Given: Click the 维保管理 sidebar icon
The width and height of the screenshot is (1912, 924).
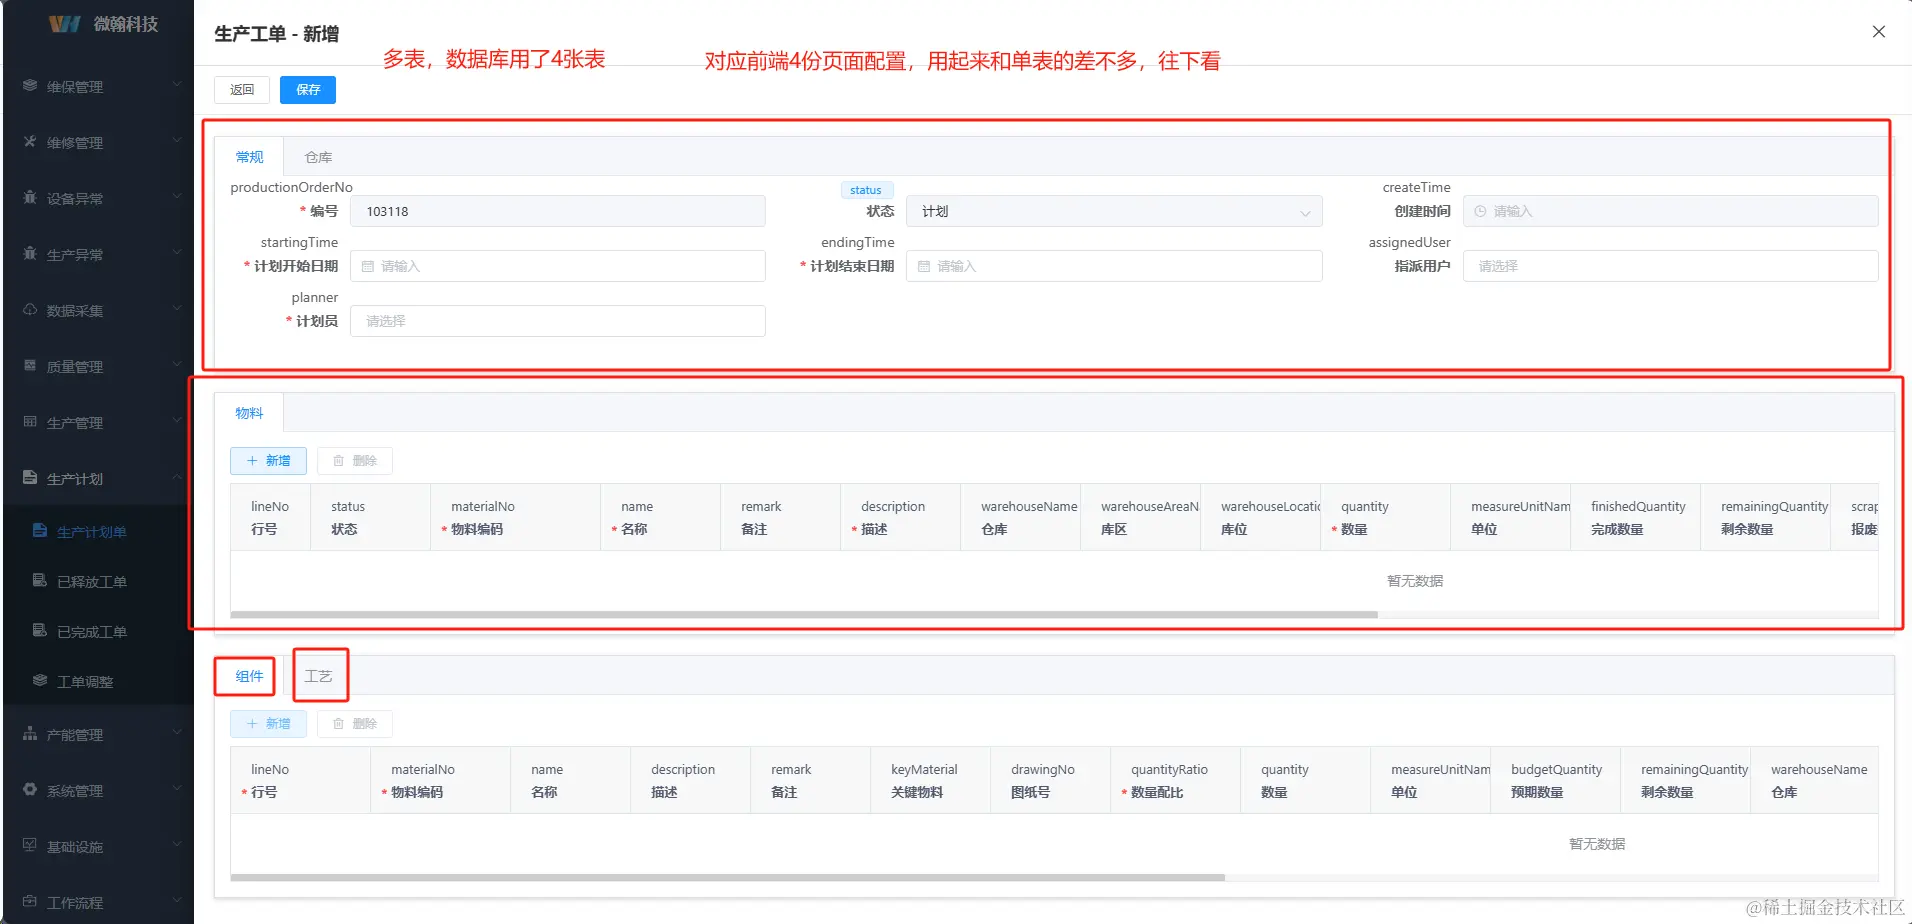Looking at the screenshot, I should click(x=30, y=86).
